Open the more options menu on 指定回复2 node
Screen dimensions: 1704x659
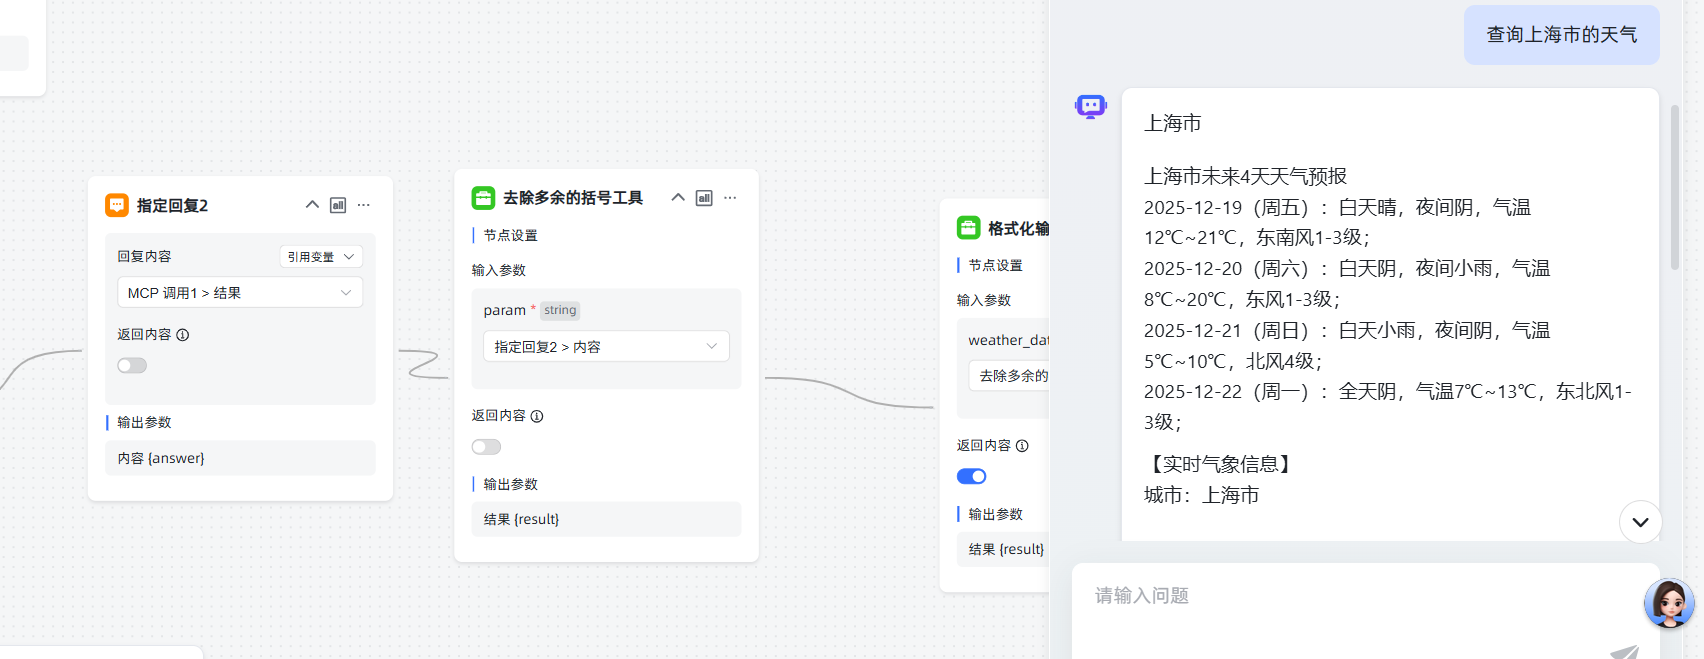[x=364, y=205]
